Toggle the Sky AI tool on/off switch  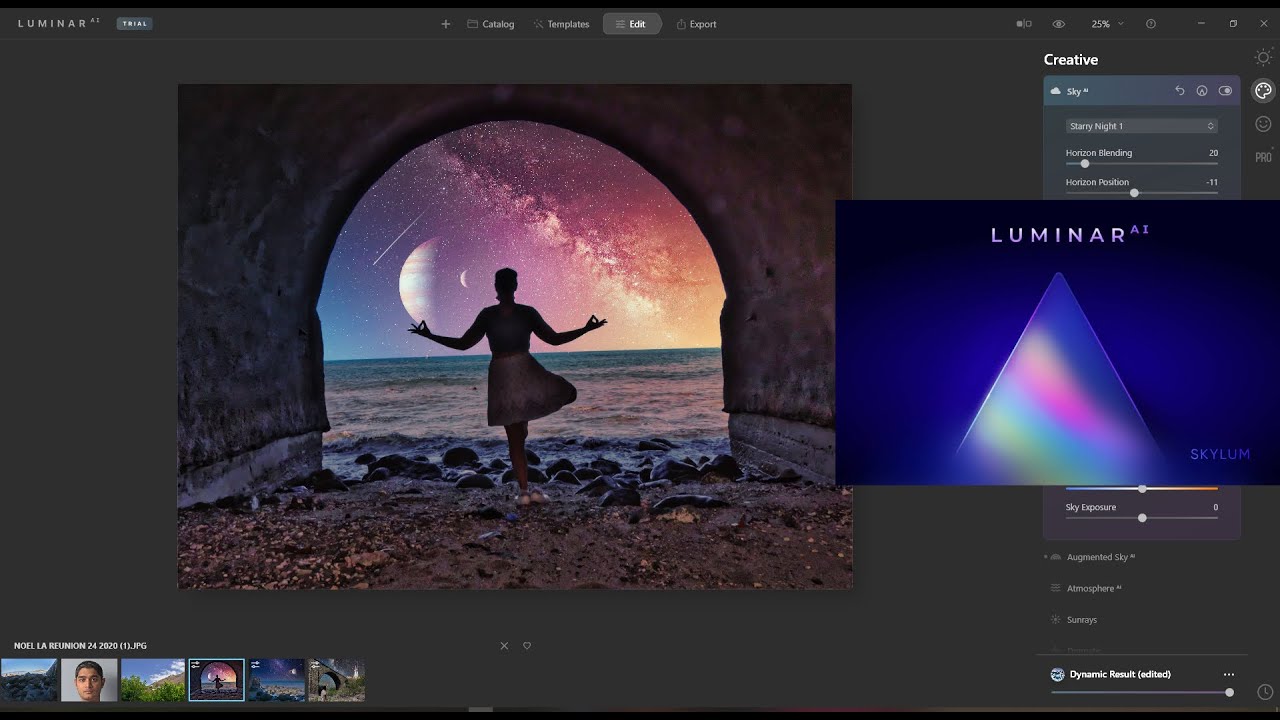coord(1225,91)
